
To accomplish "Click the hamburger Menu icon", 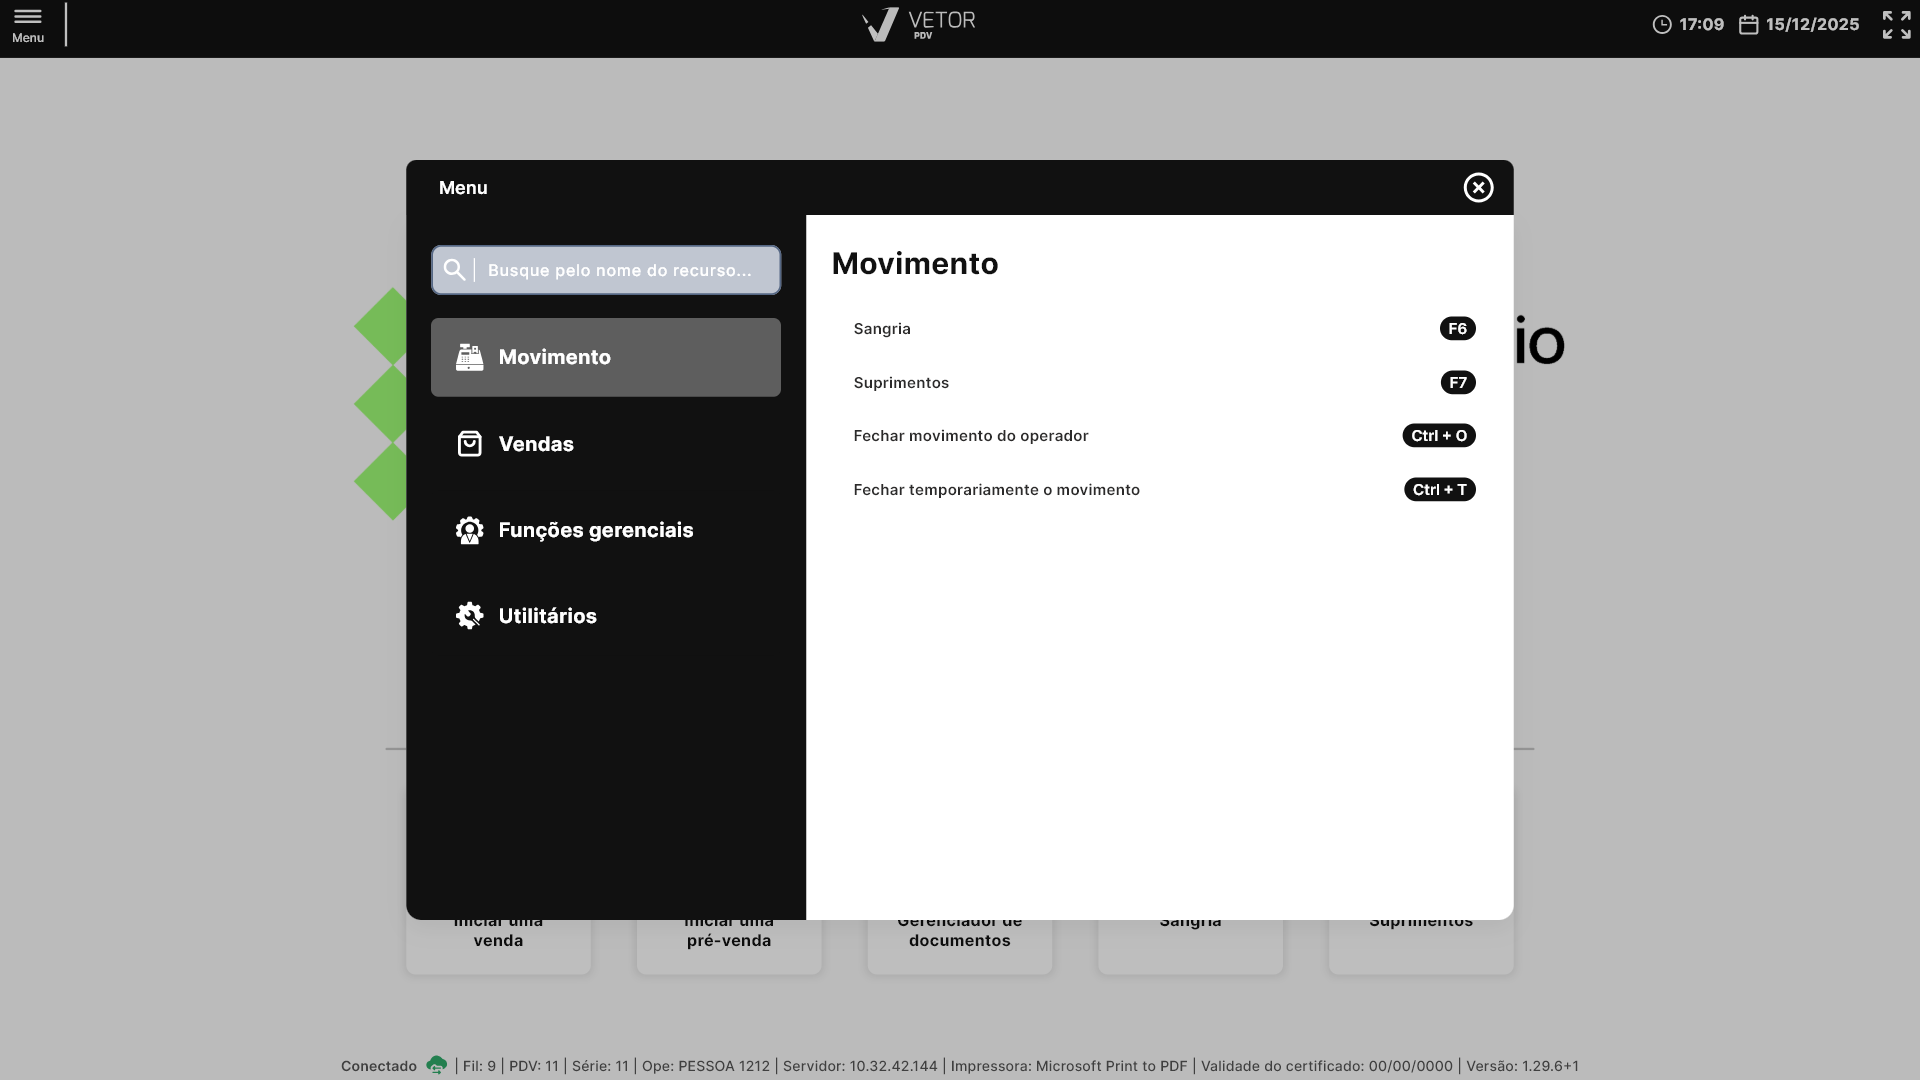I will (x=28, y=18).
